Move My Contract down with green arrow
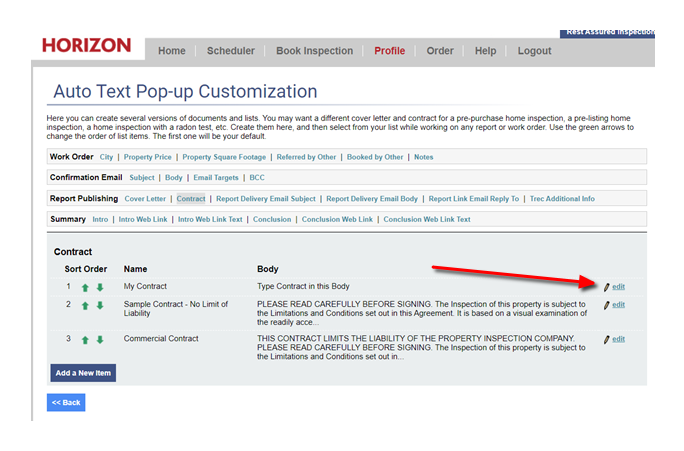Screen dimensions: 684x451 click(x=100, y=288)
